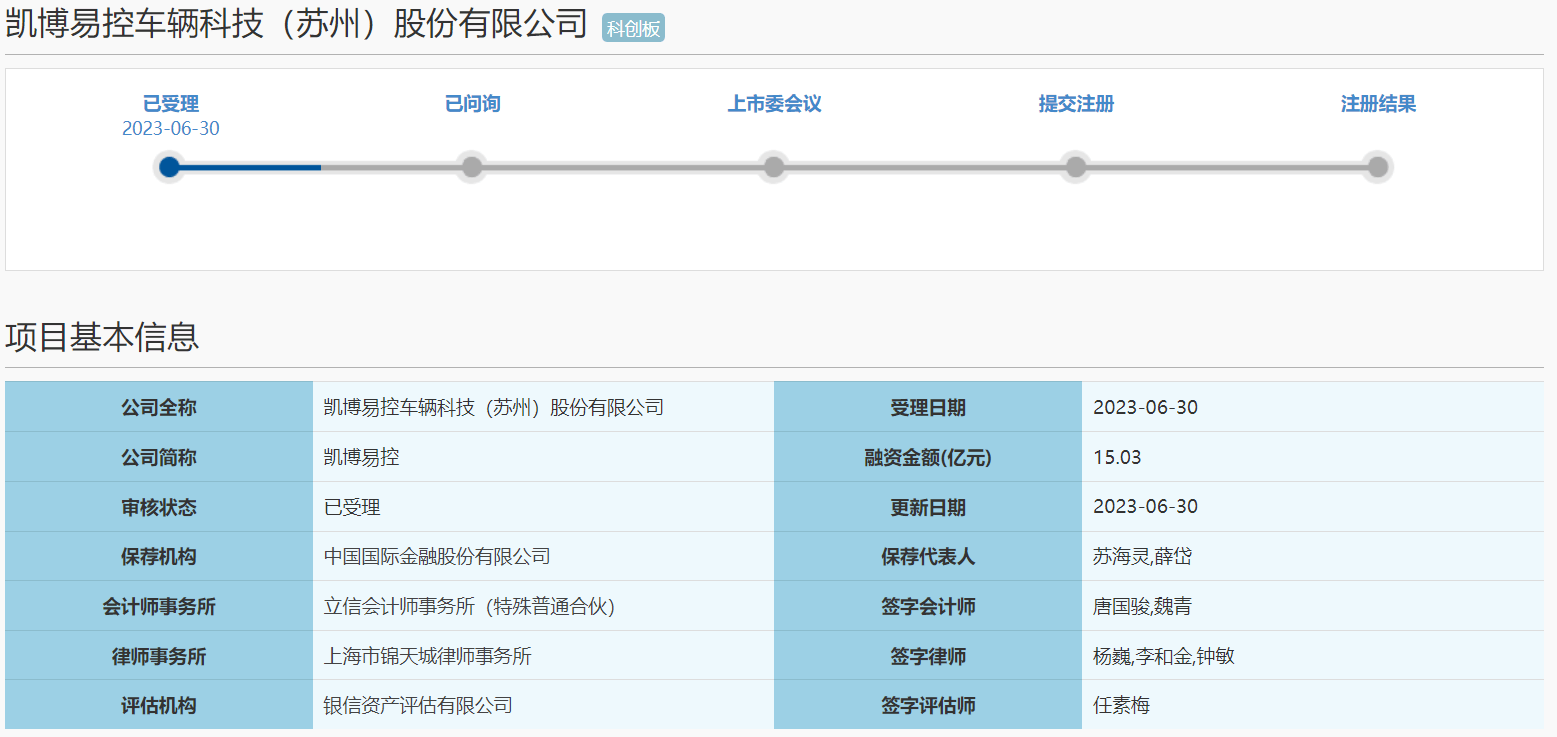Click 中国国际金融股份有限公司 sponsor value
The width and height of the screenshot is (1557, 737).
click(437, 557)
